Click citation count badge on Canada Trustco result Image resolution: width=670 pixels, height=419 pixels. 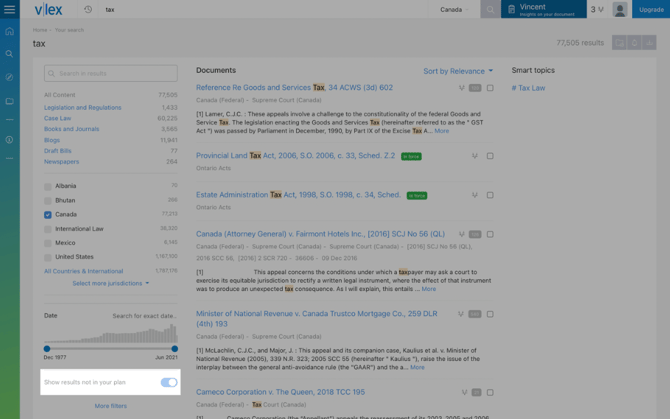[475, 314]
